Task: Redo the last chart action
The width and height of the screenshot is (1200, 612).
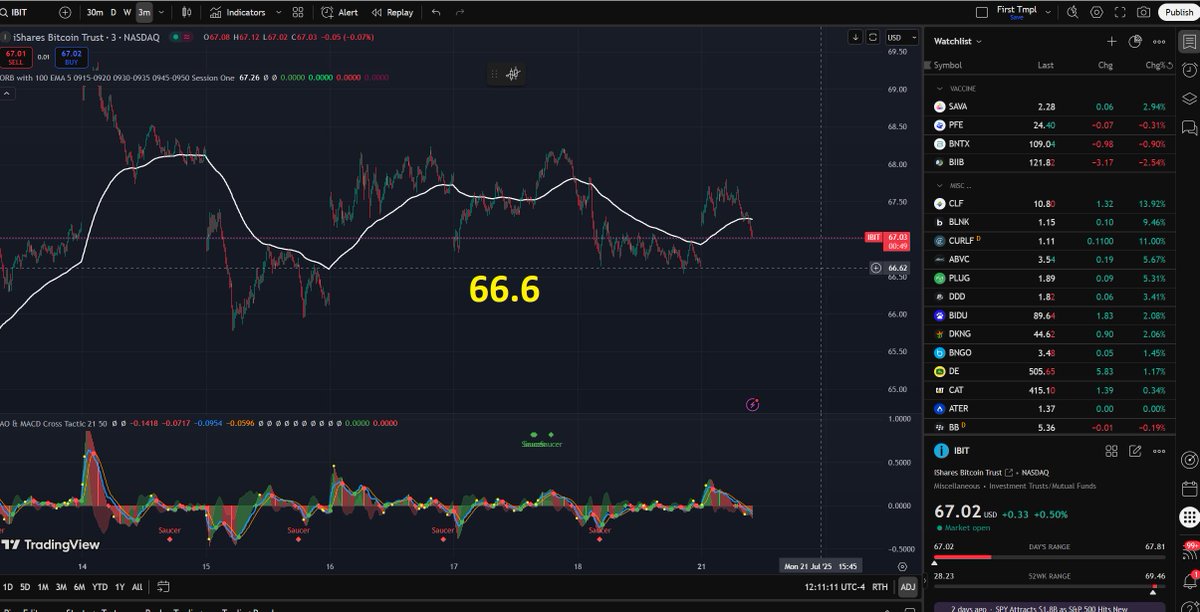Action: click(x=459, y=12)
